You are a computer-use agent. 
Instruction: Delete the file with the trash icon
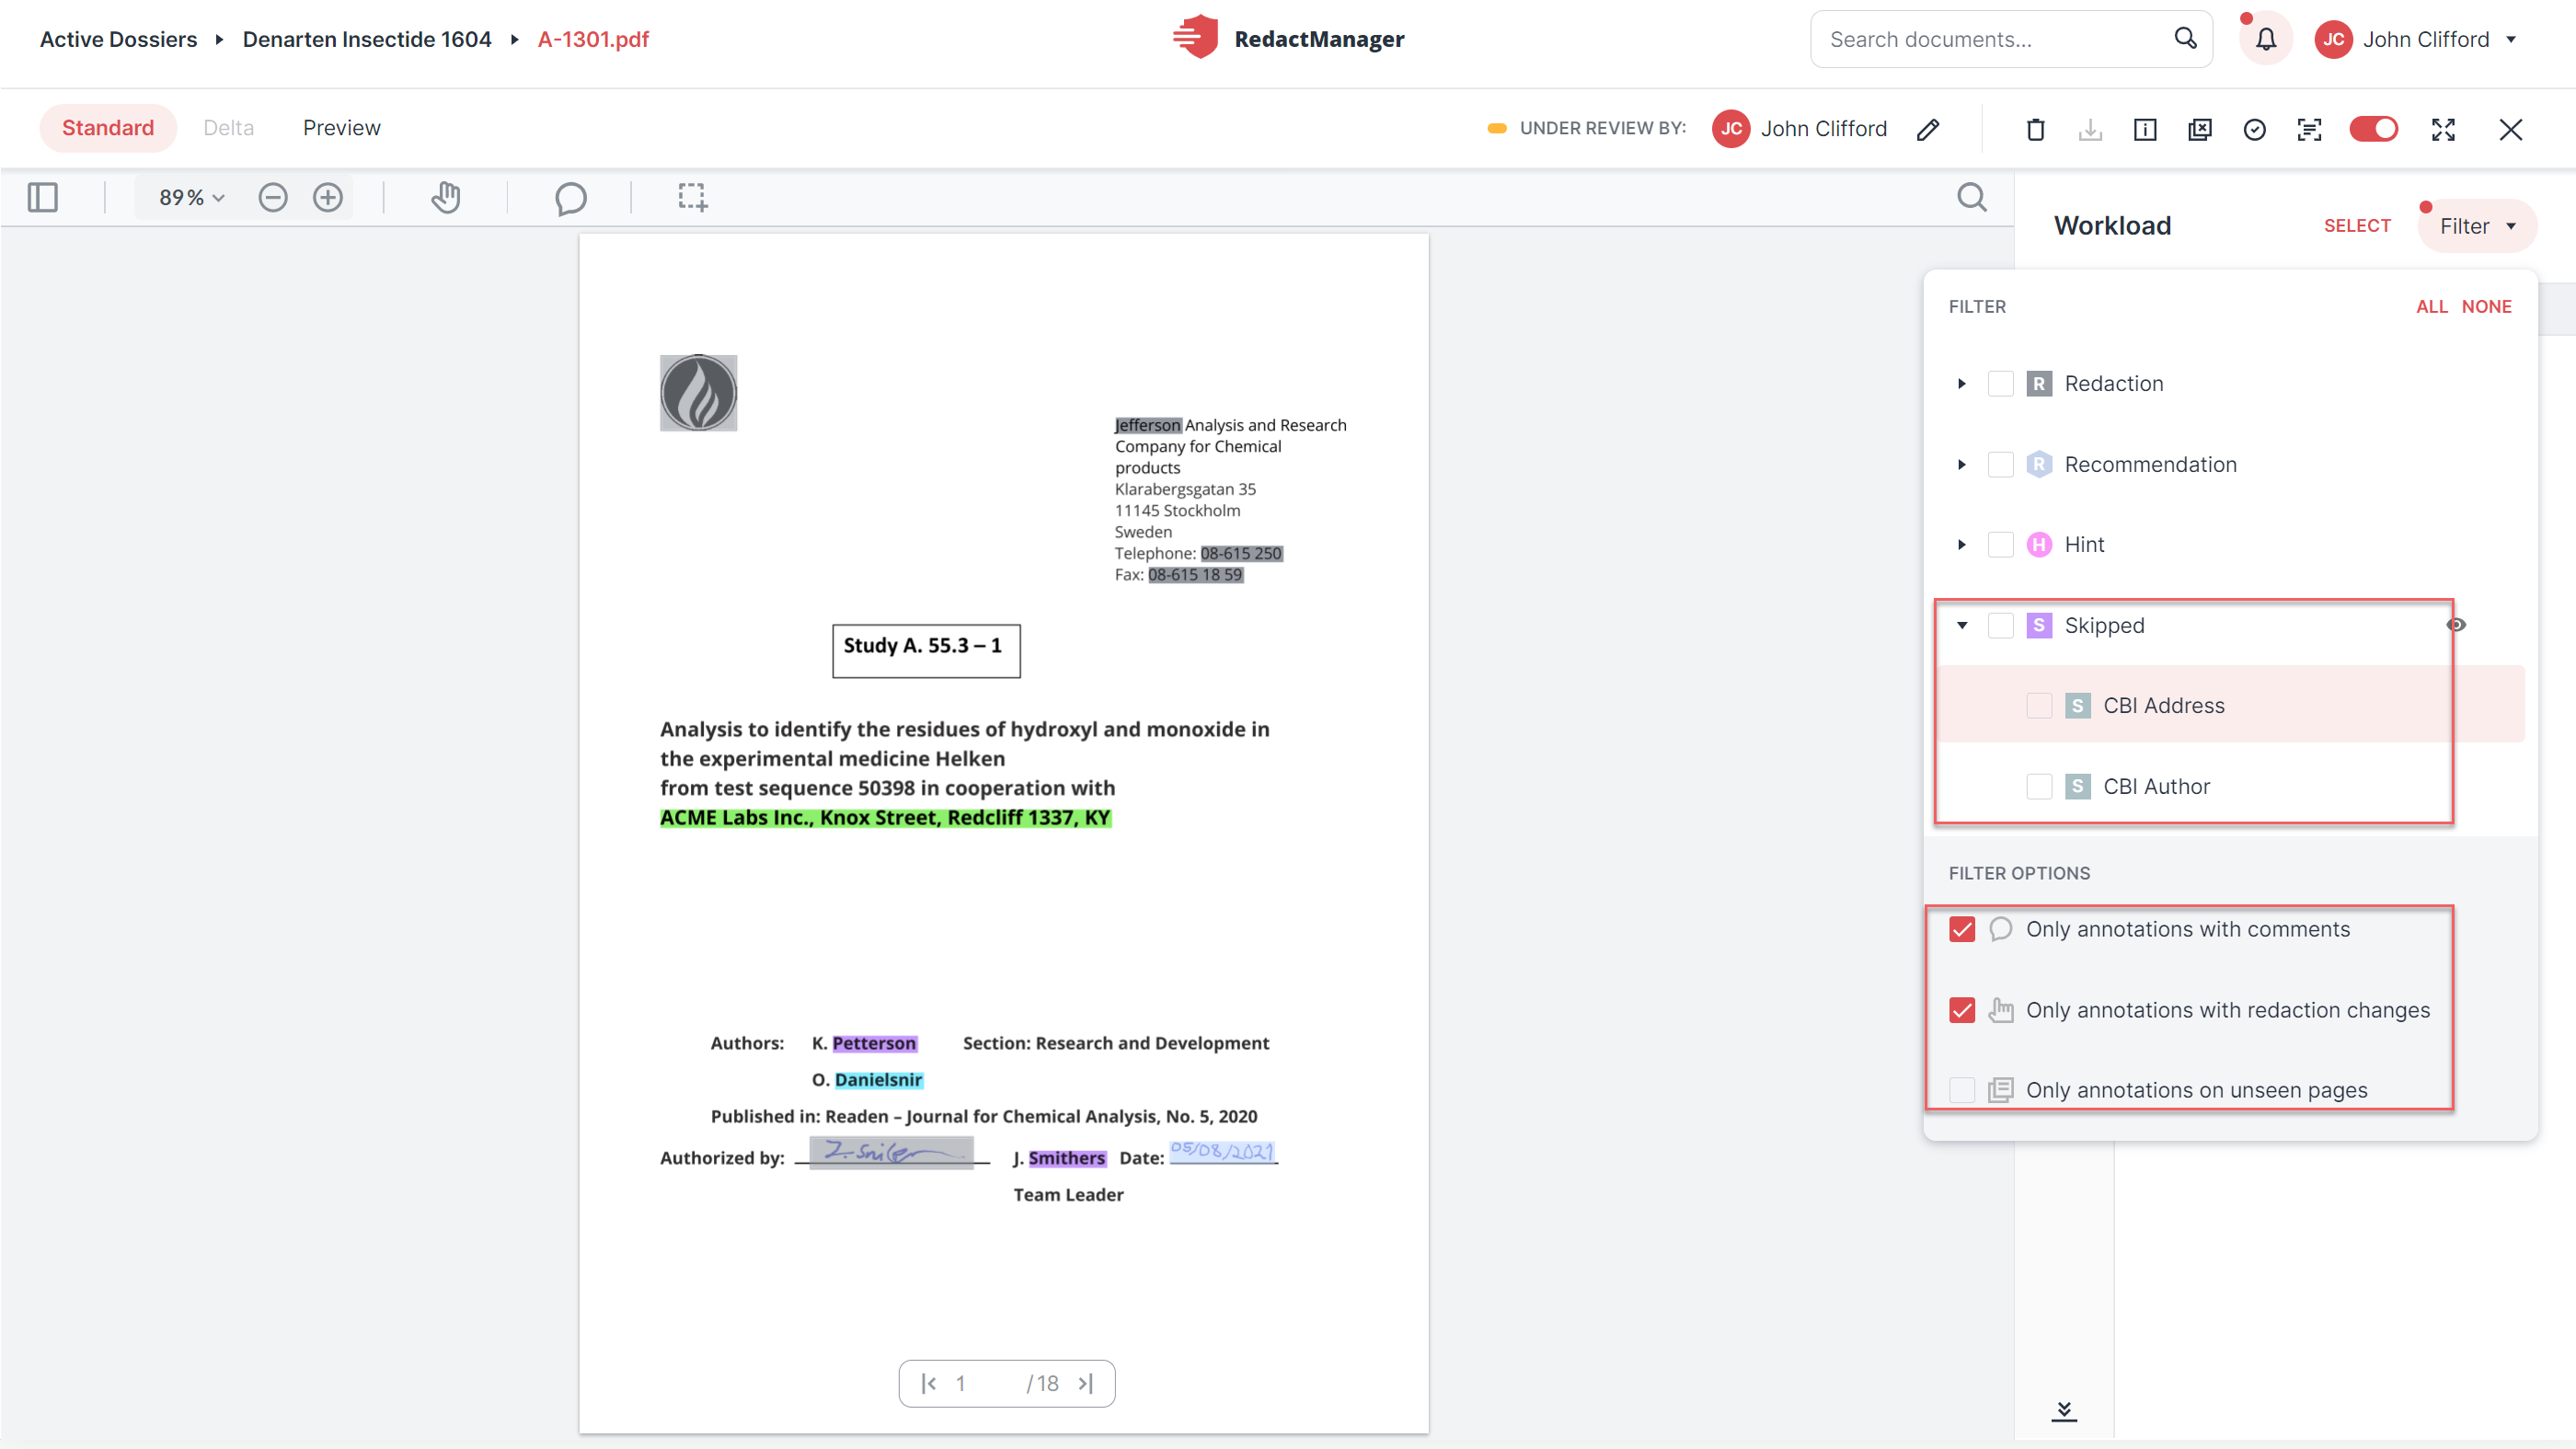[x=2035, y=129]
